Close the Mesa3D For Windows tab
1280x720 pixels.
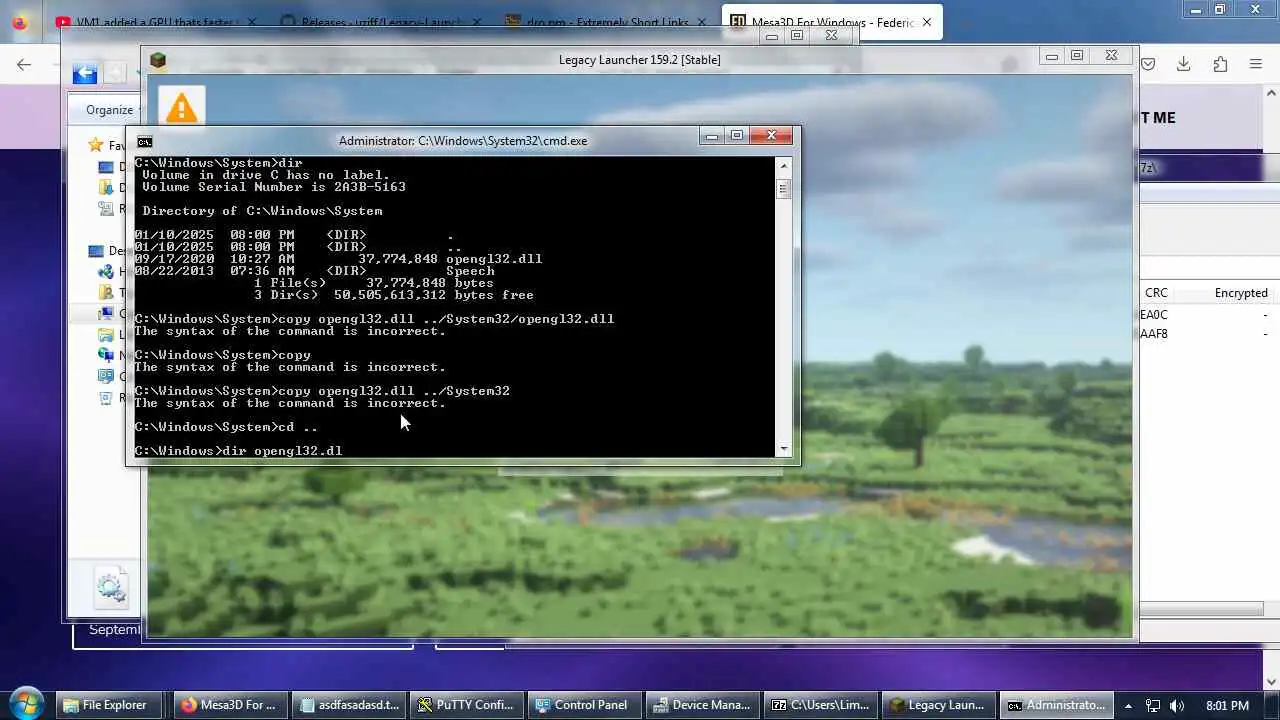tap(927, 21)
